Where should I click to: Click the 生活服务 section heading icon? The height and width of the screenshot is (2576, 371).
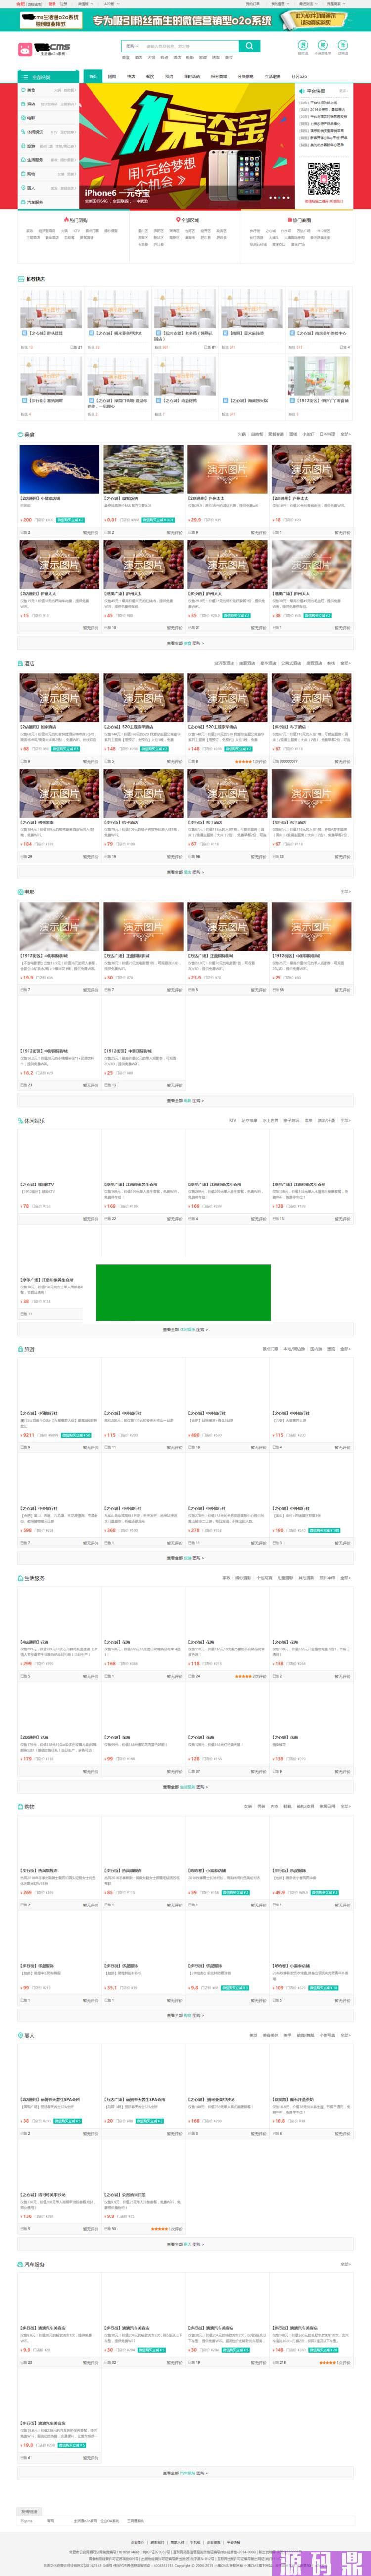coord(19,1578)
